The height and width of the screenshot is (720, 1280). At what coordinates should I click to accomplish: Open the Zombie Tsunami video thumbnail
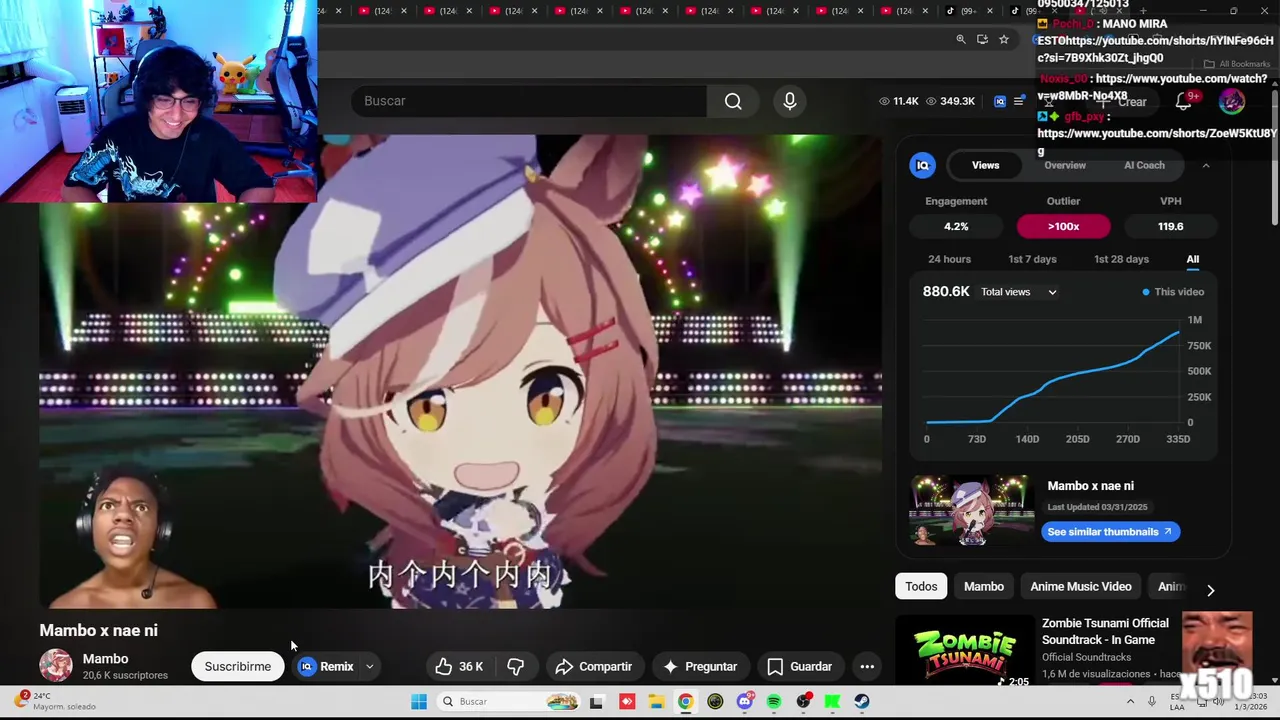click(x=964, y=650)
